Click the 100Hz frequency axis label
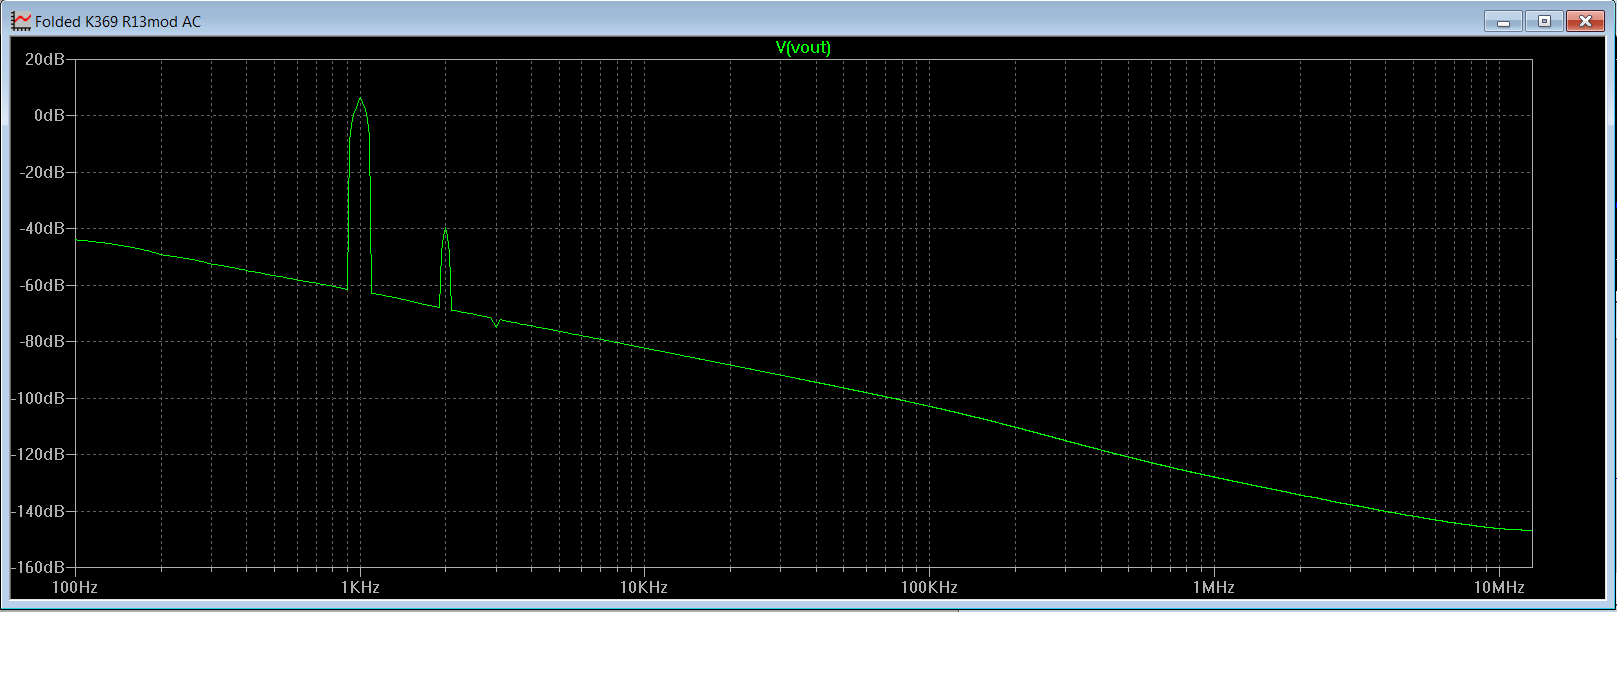 75,587
